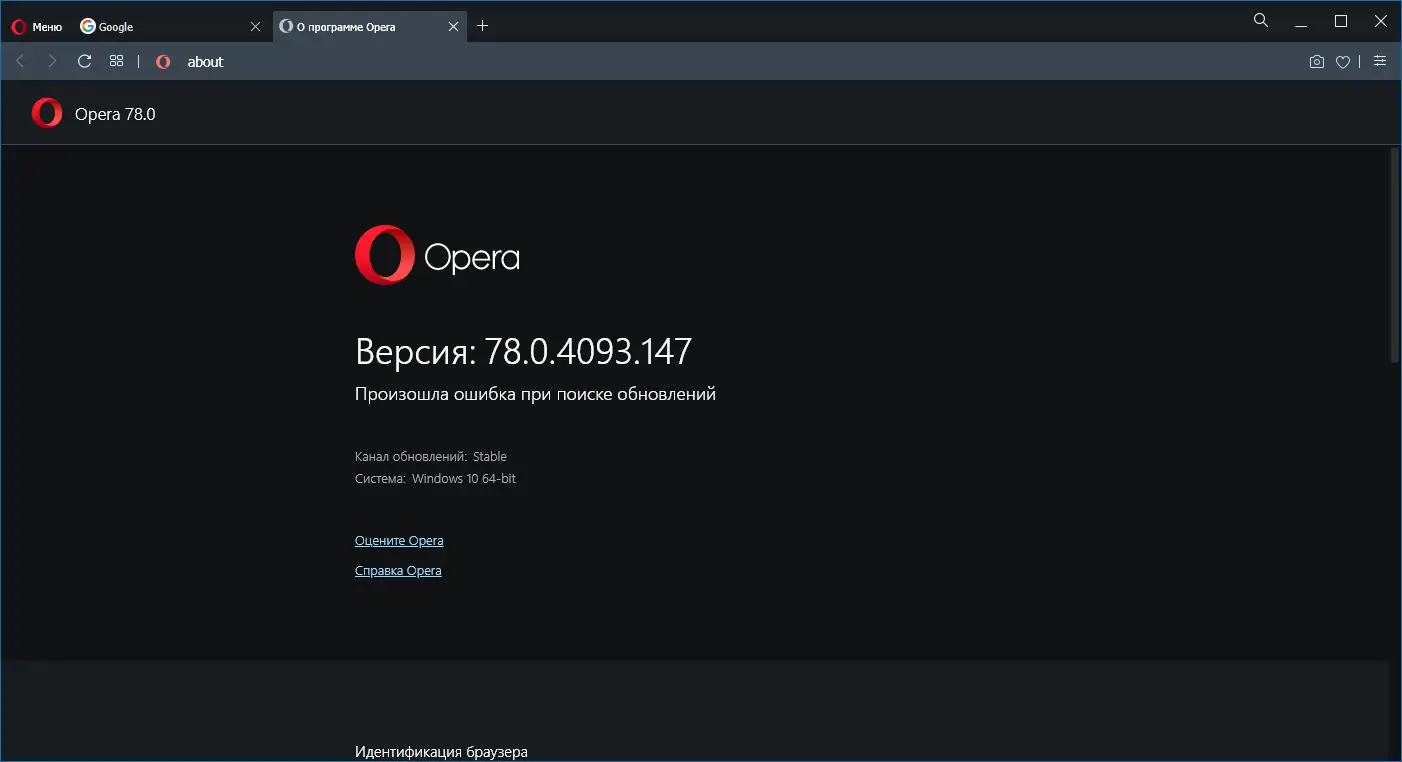Open the Меню menu
This screenshot has width=1402, height=762.
36,26
